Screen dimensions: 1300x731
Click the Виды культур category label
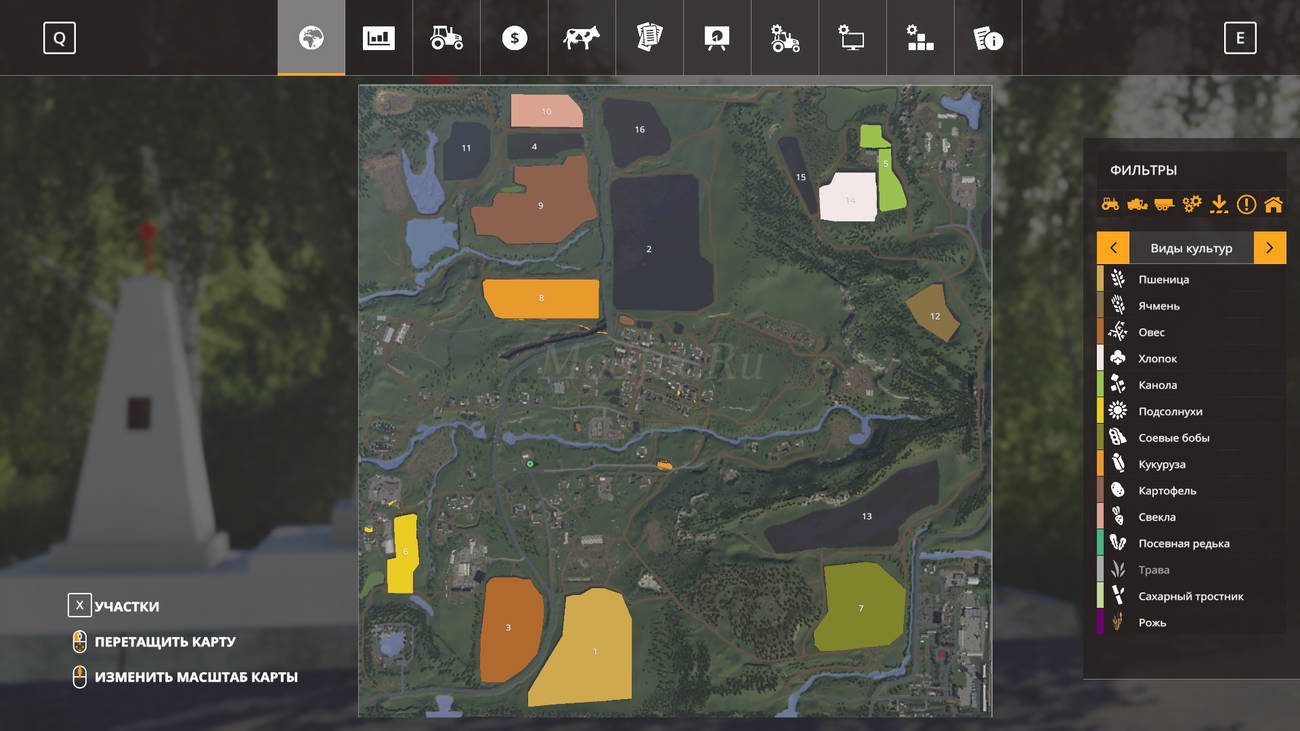pyautogui.click(x=1191, y=248)
